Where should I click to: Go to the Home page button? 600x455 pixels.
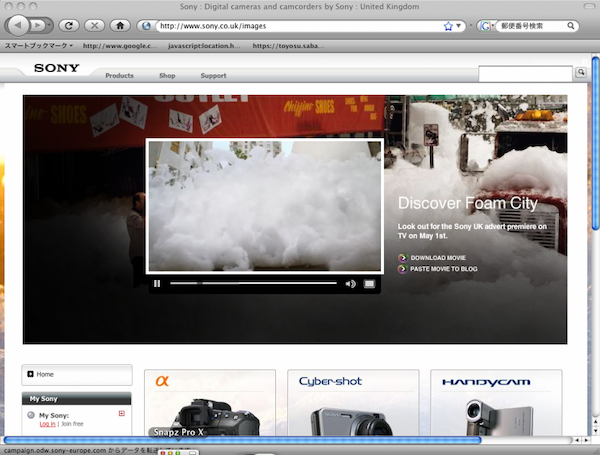120,26
